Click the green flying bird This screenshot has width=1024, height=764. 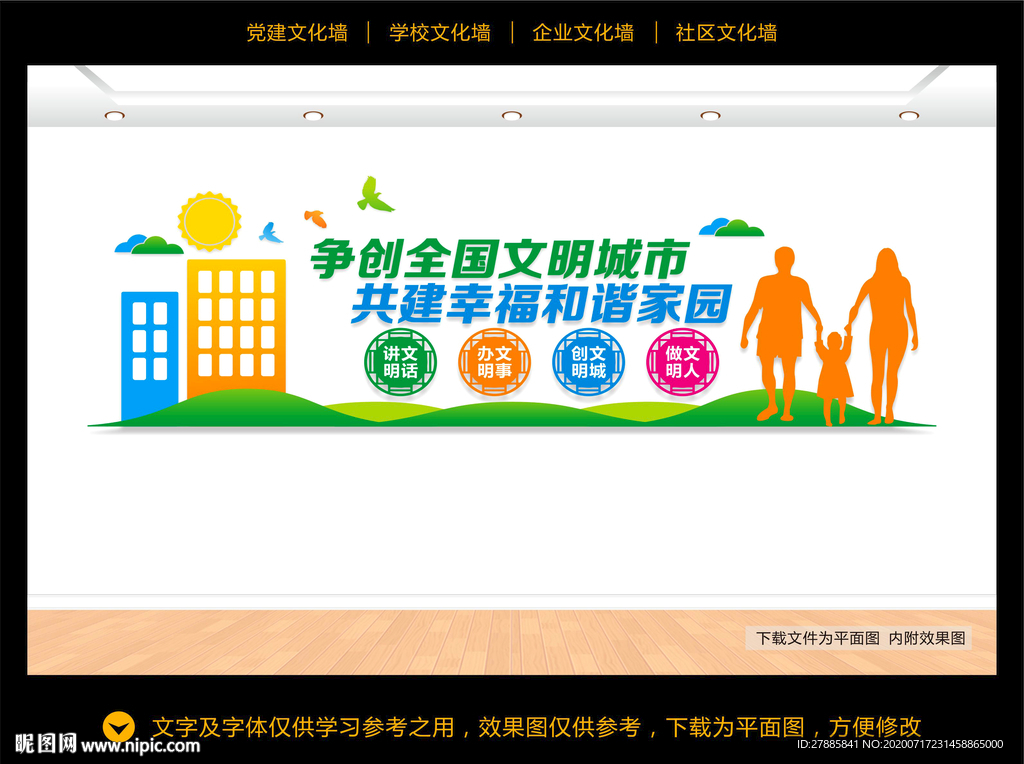[375, 195]
